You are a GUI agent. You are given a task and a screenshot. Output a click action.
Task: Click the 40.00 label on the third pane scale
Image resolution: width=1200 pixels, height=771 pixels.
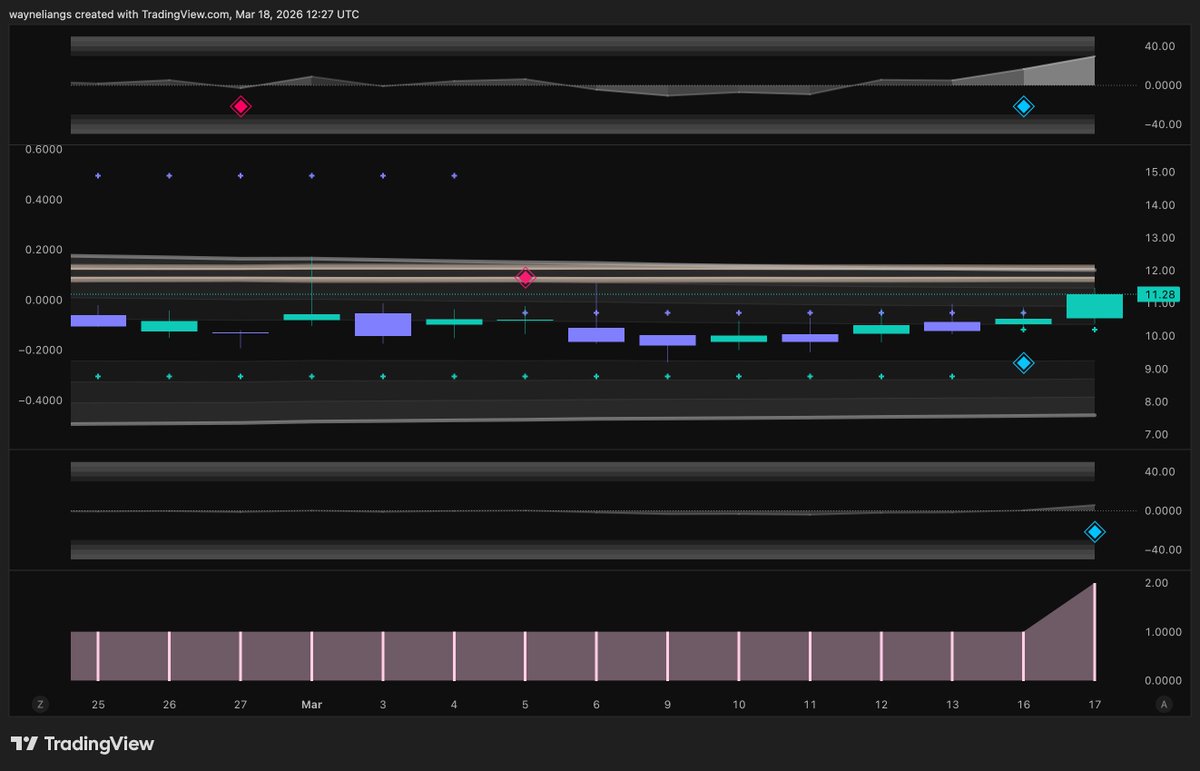(1159, 472)
